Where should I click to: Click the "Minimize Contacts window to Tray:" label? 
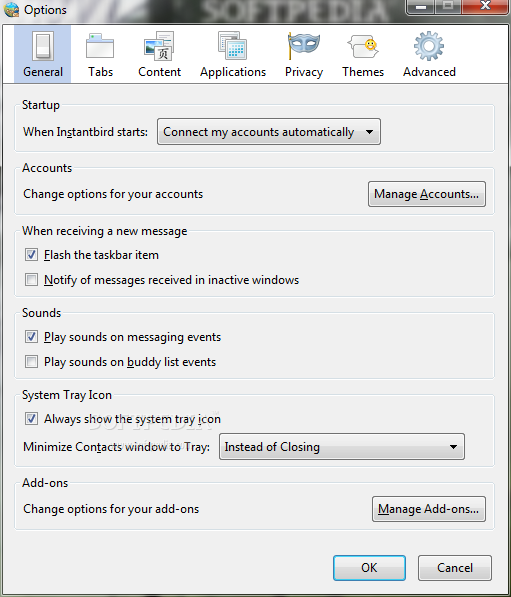coord(117,447)
